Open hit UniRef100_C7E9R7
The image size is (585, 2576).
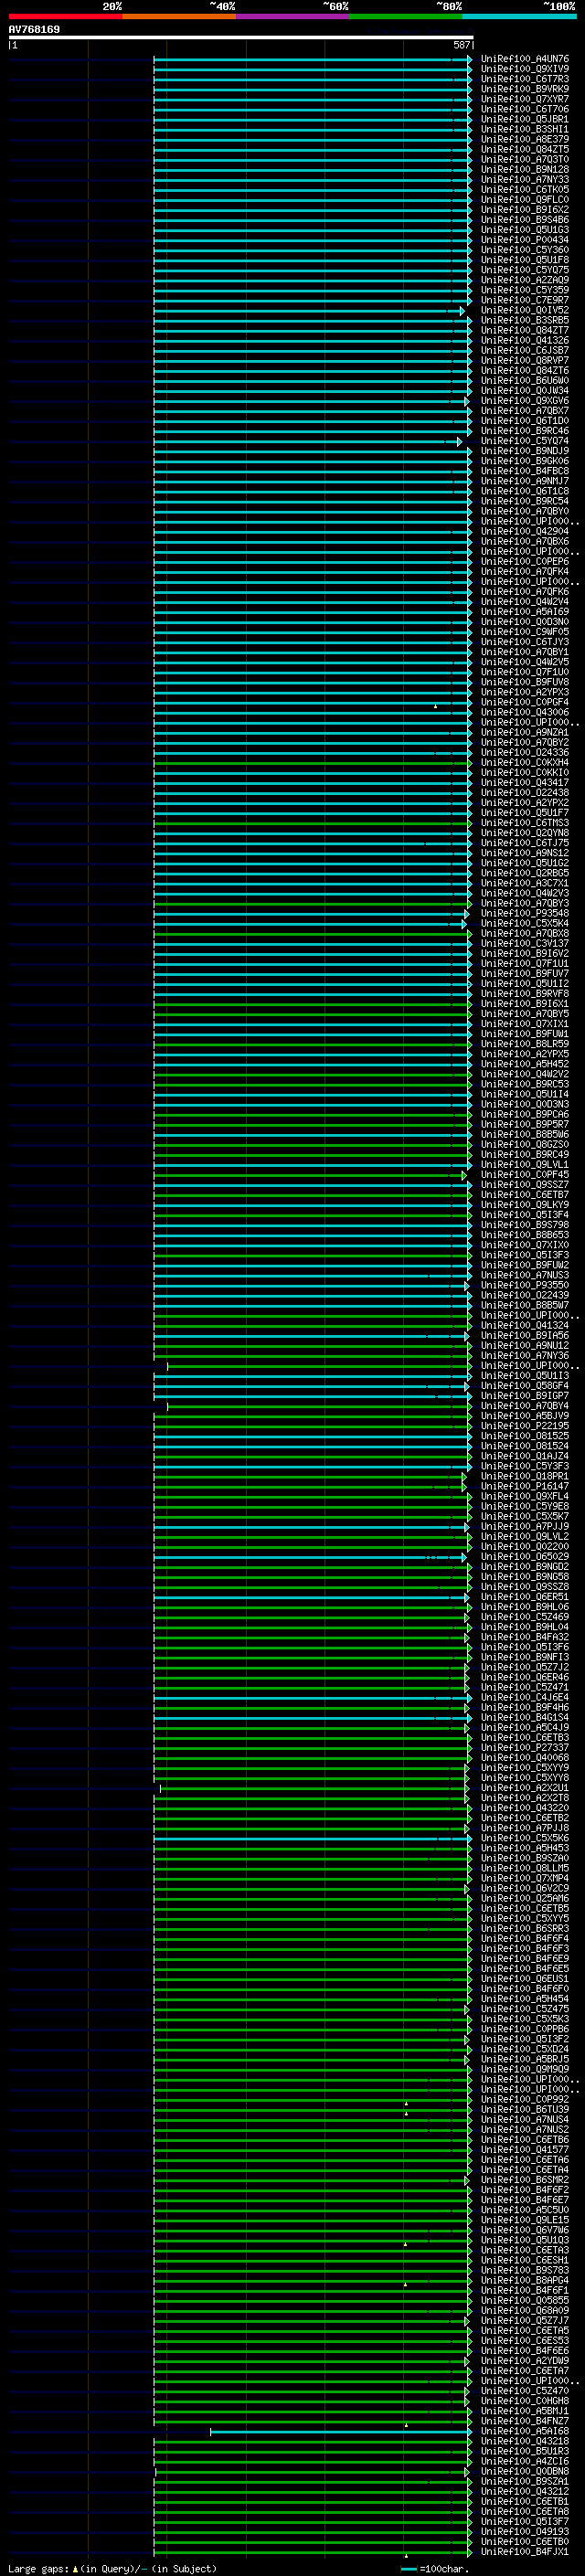click(525, 300)
